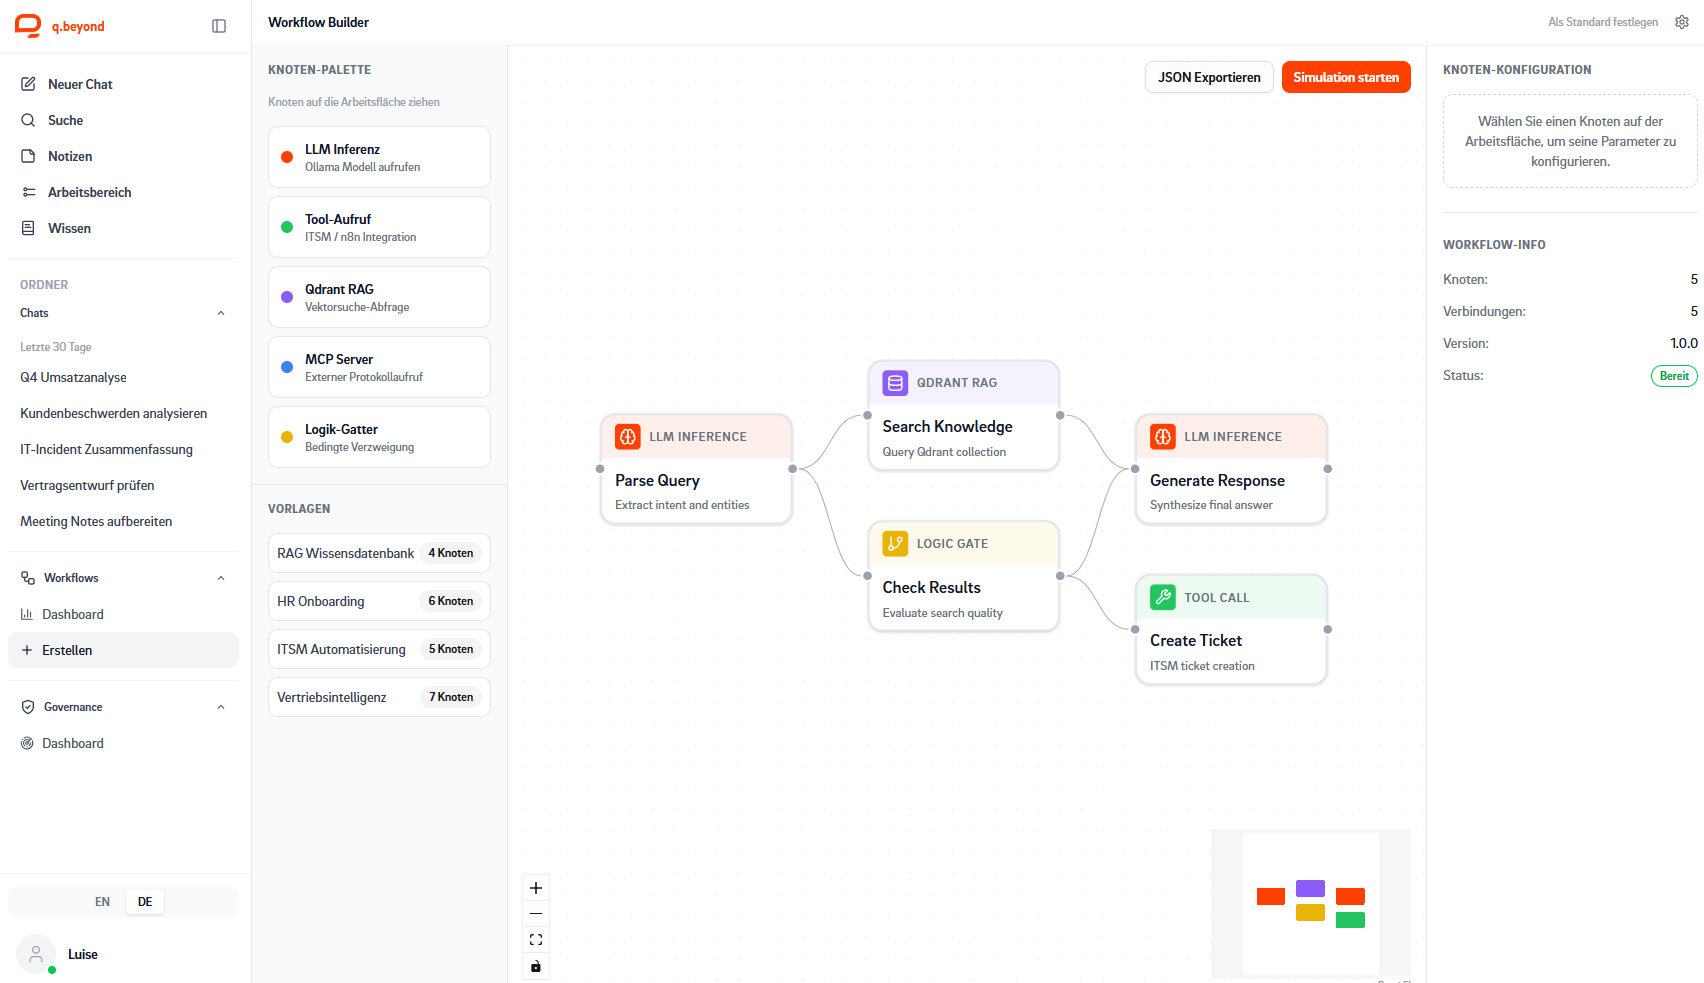
Task: Click the Logic Gate node branch icon
Action: [x=895, y=544]
